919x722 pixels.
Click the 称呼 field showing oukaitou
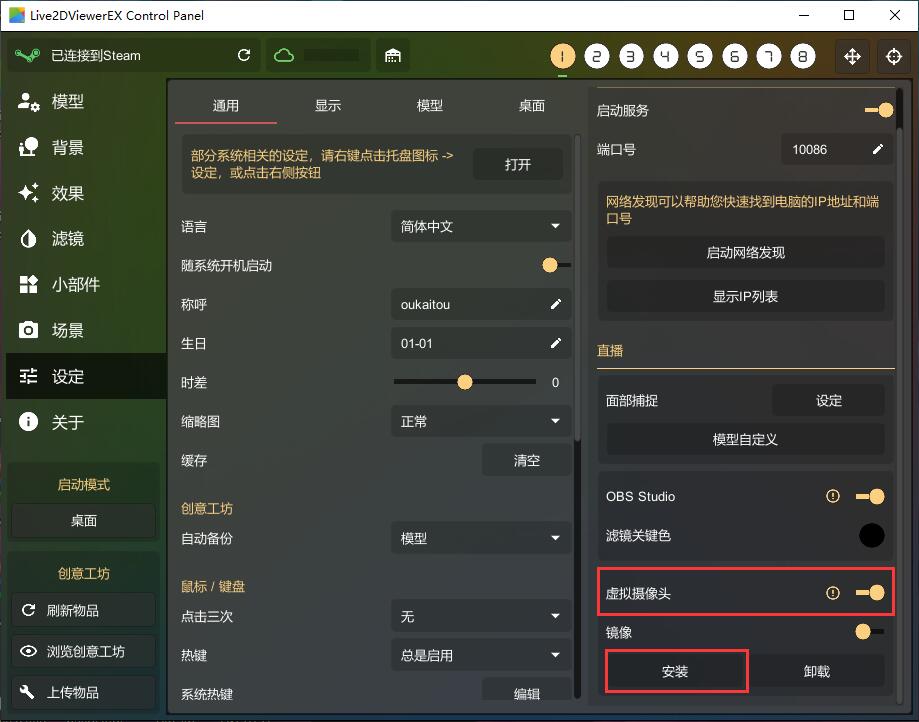pyautogui.click(x=481, y=304)
